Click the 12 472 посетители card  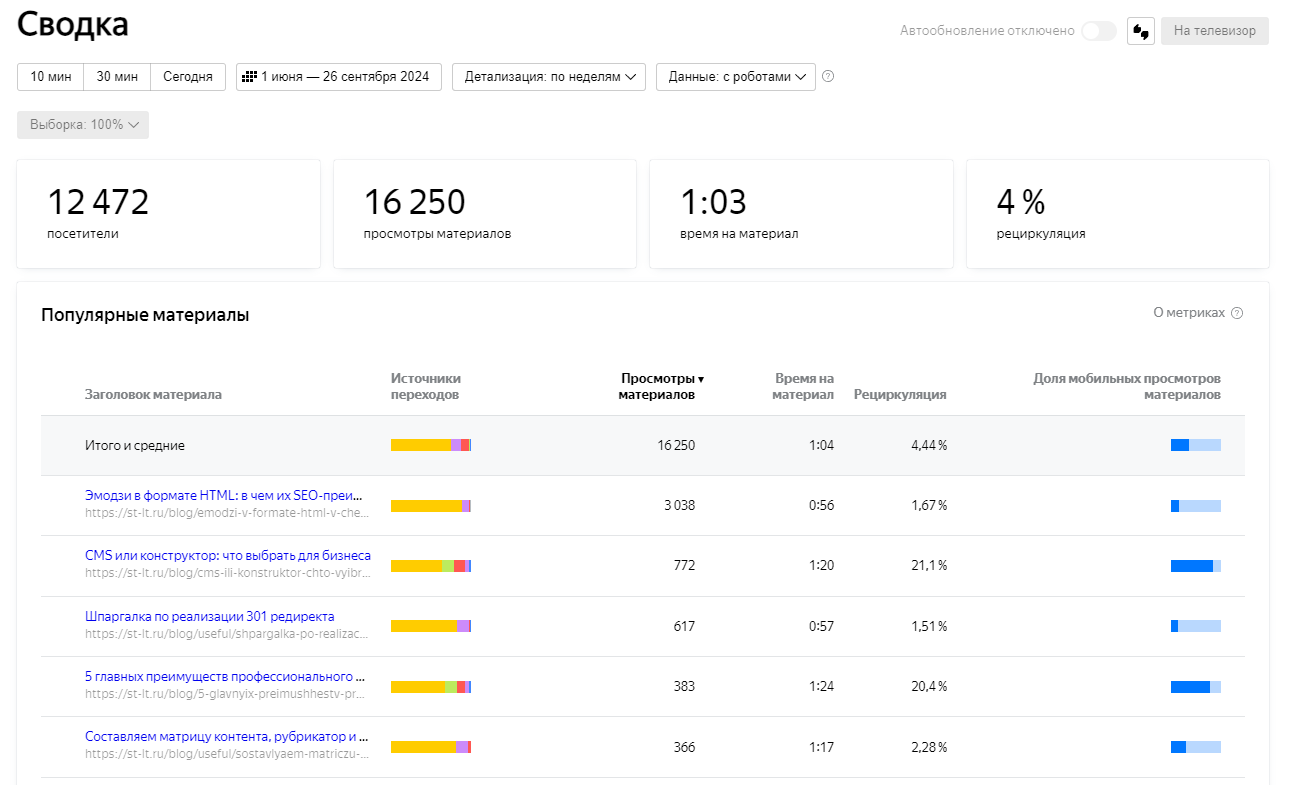(x=168, y=214)
